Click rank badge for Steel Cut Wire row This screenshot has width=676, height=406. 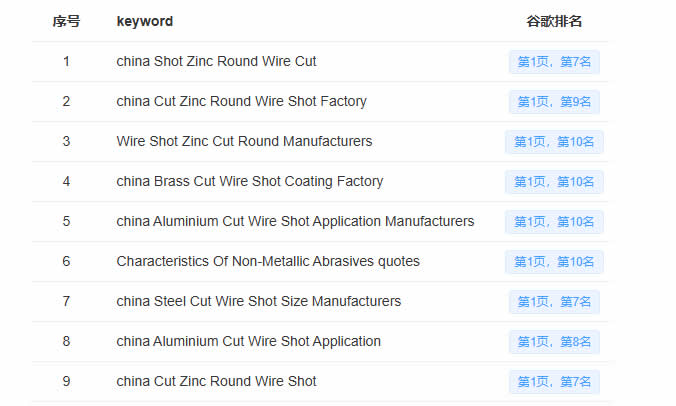pos(554,302)
